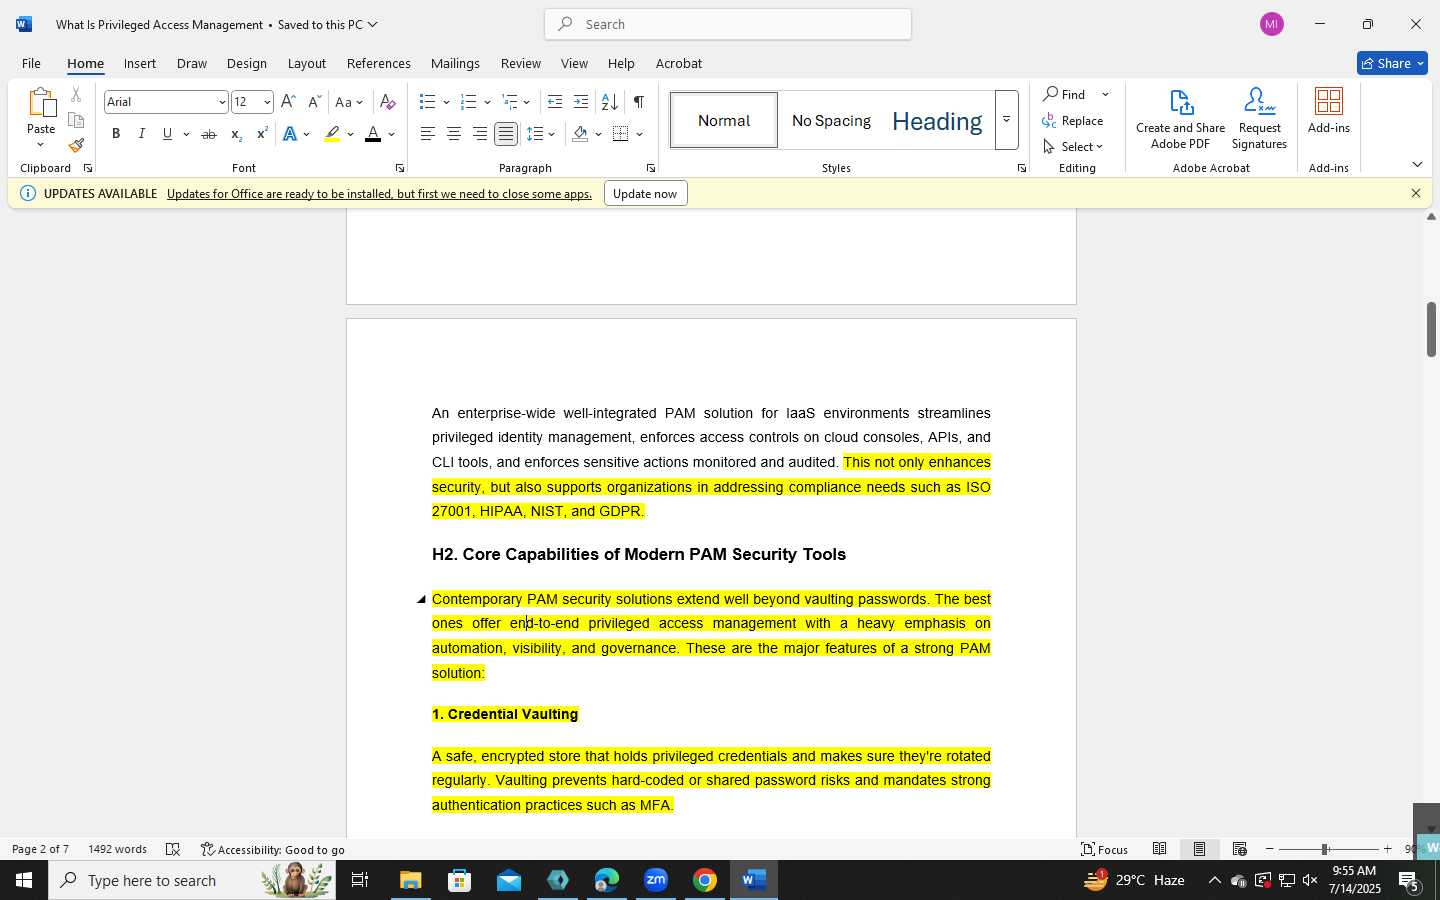Switch to Read Mode view

[x=1159, y=849]
